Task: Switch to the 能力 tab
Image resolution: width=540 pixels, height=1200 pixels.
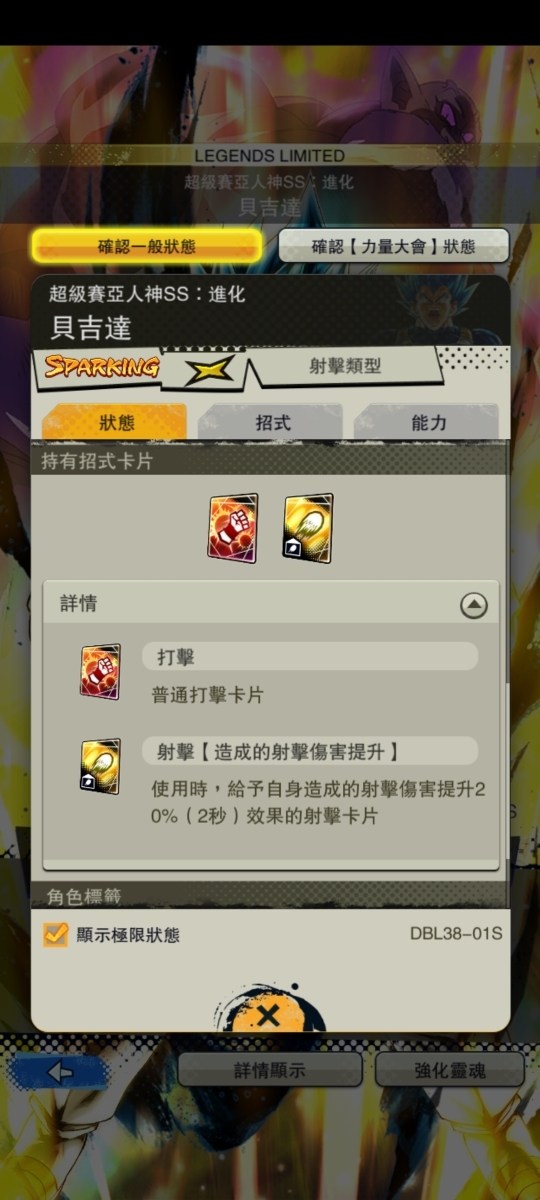Action: click(x=428, y=422)
